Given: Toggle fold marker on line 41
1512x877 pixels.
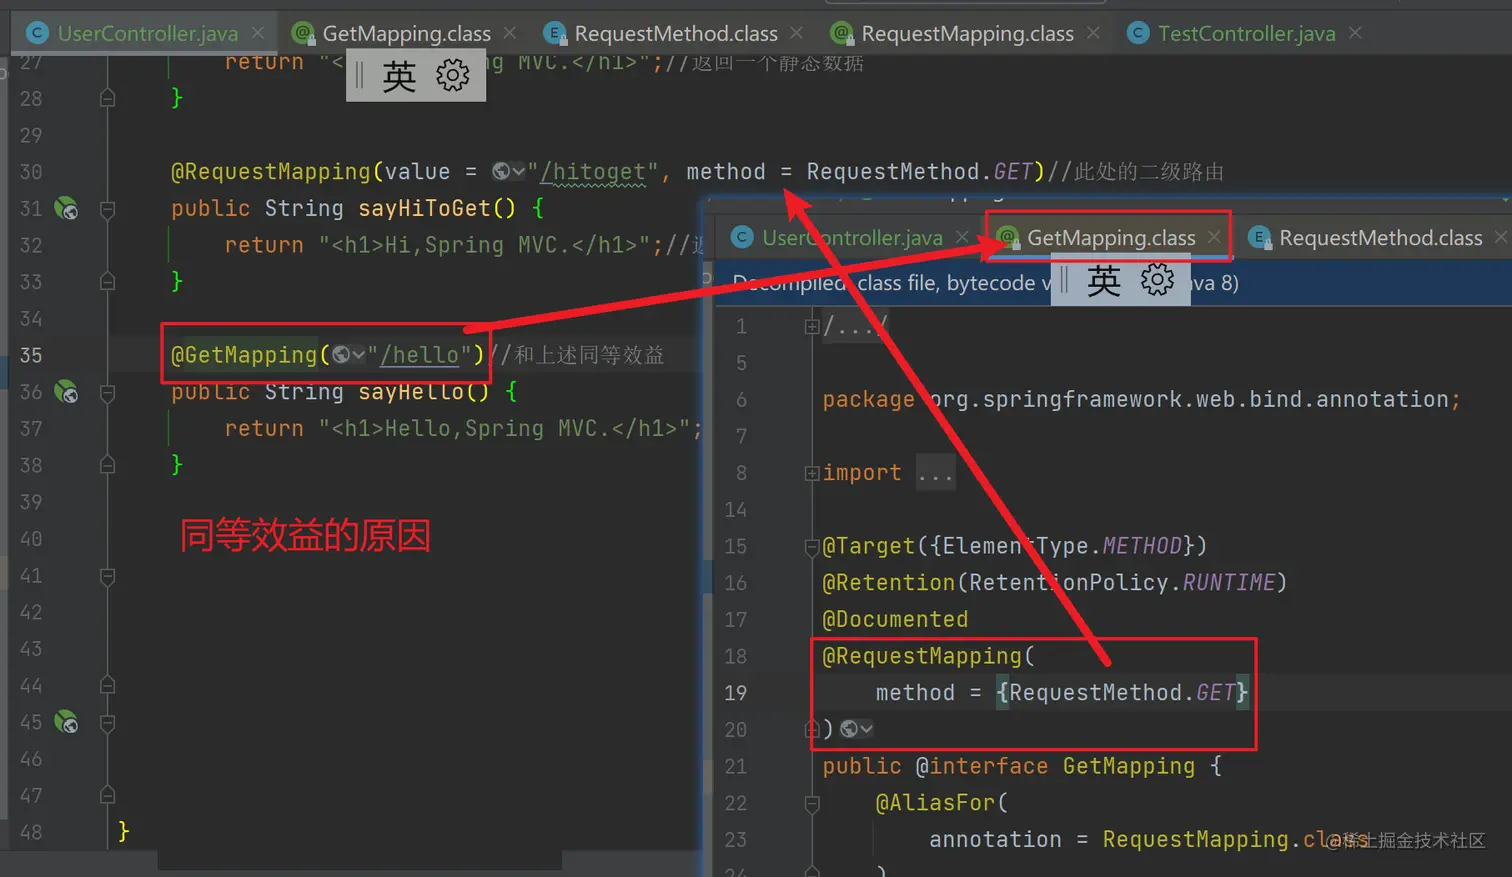Looking at the screenshot, I should [108, 576].
